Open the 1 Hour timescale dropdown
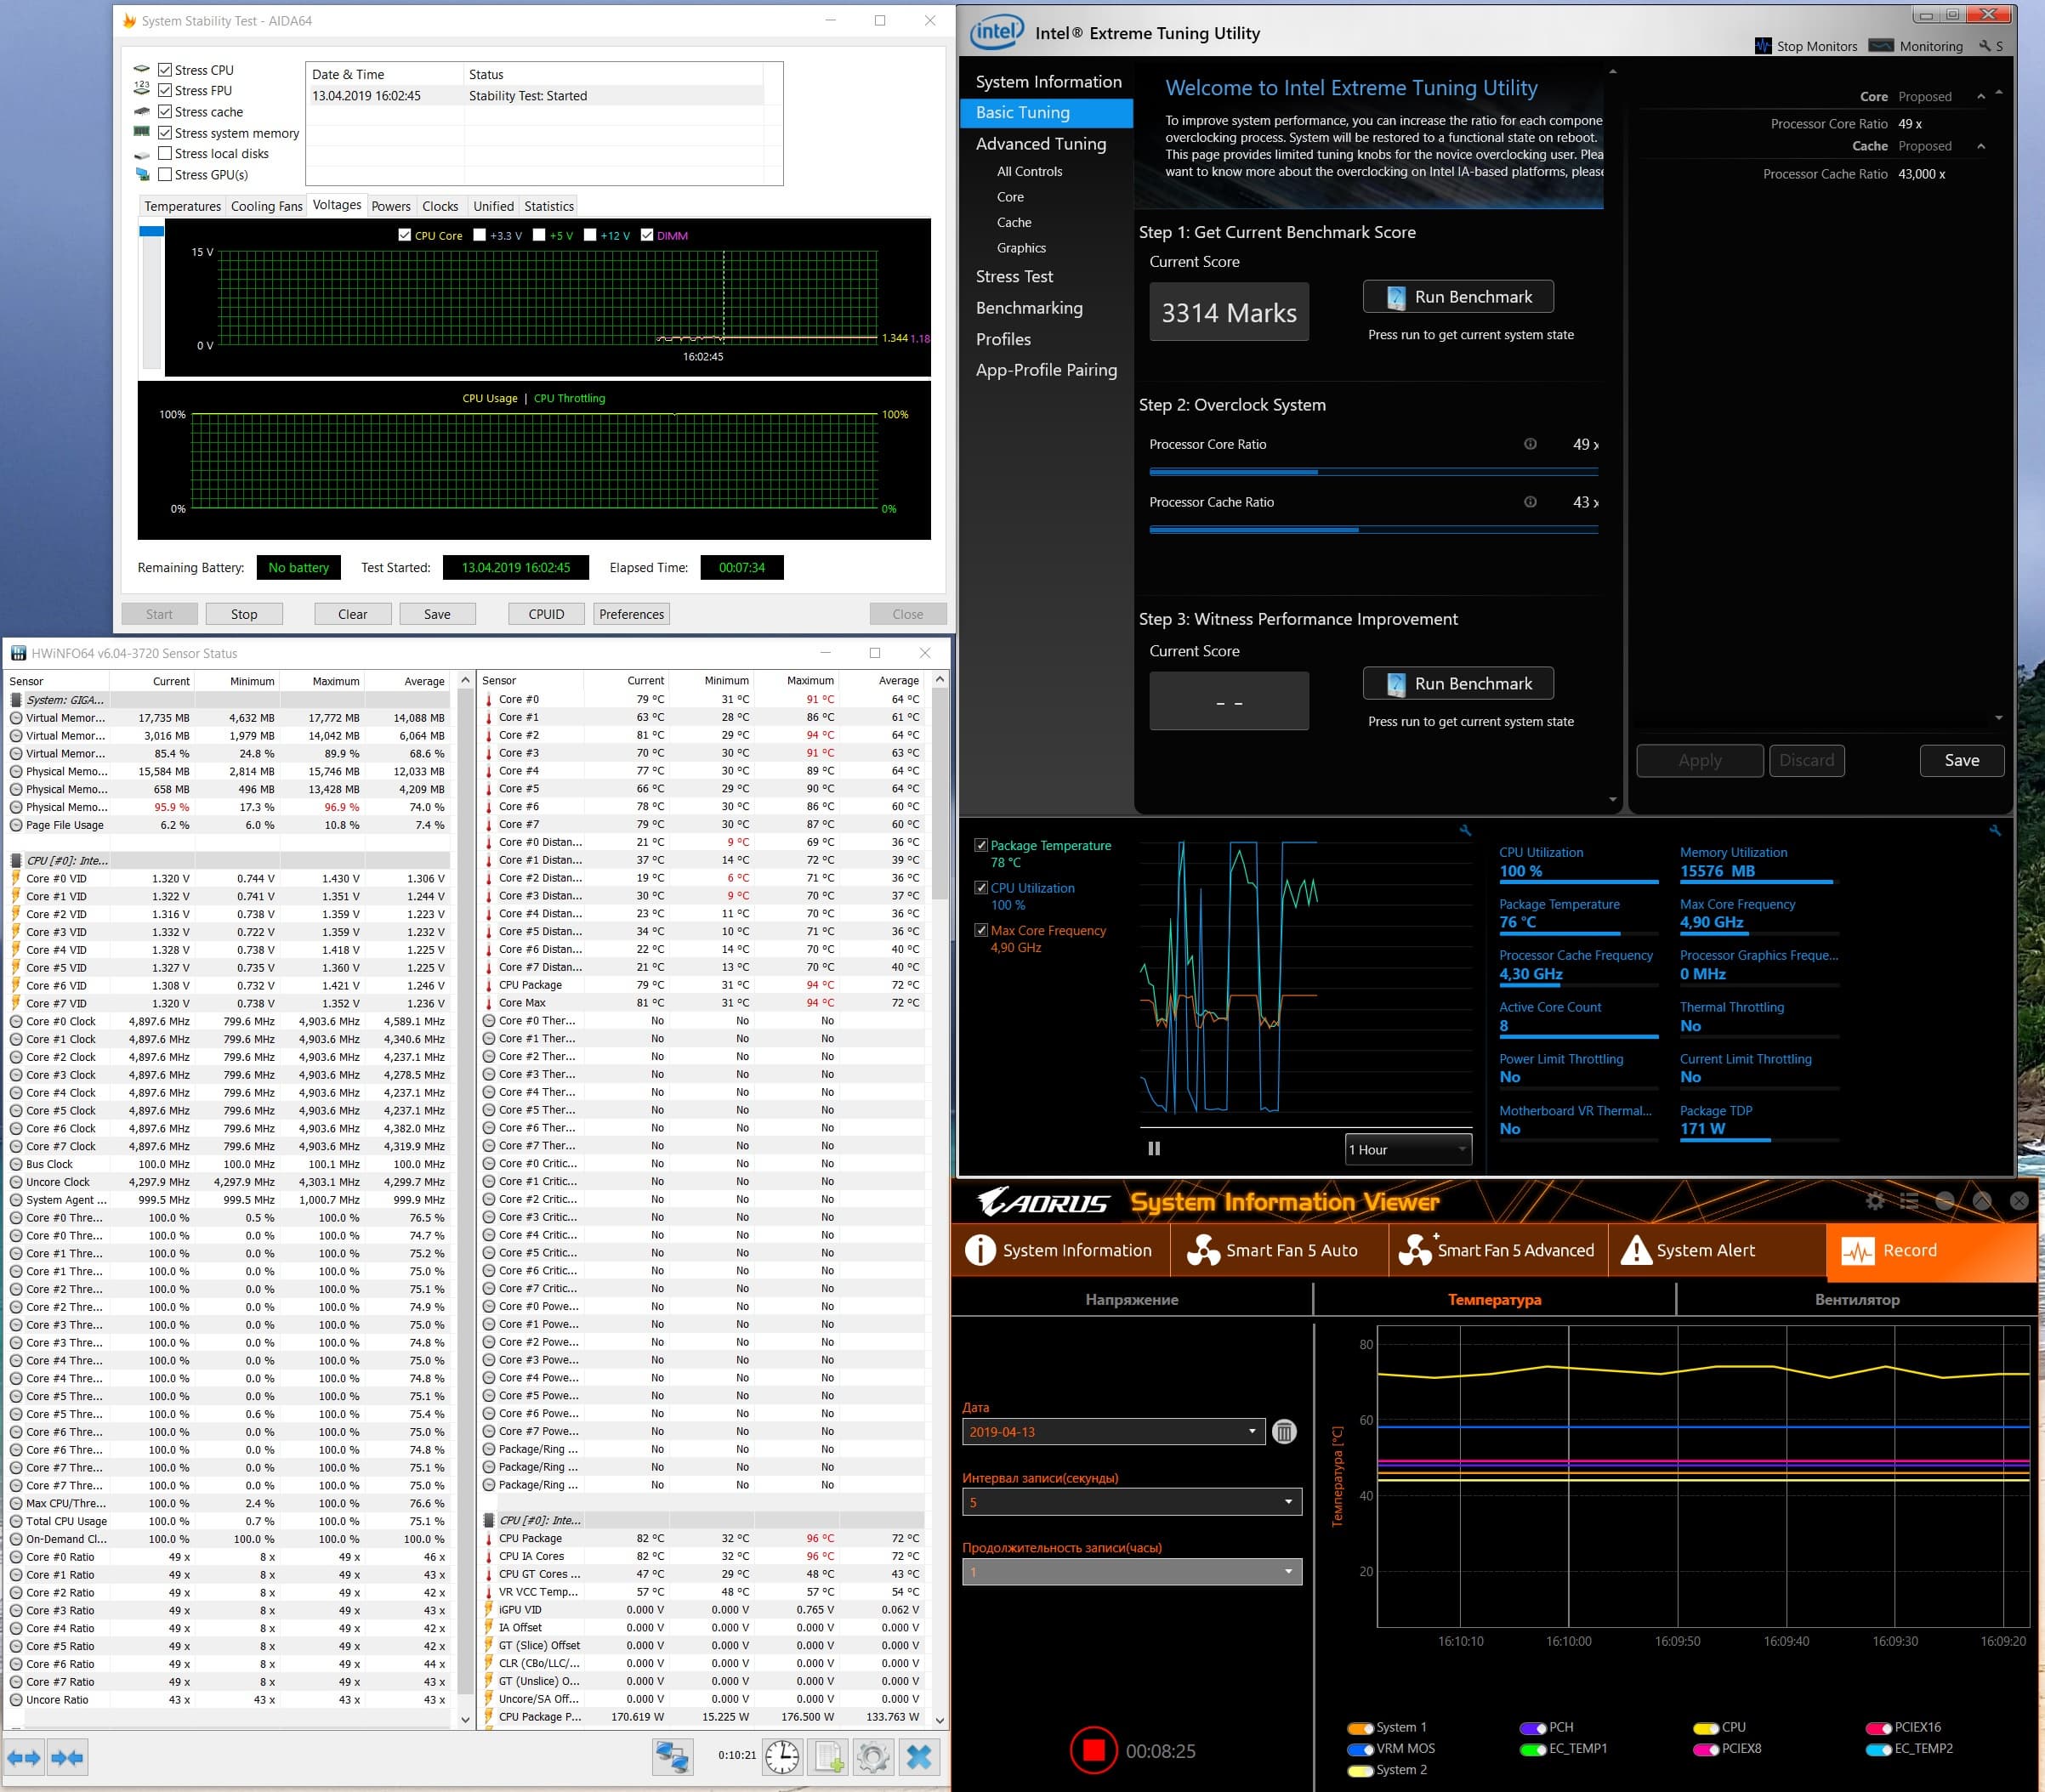Image resolution: width=2045 pixels, height=1792 pixels. pos(1408,1149)
